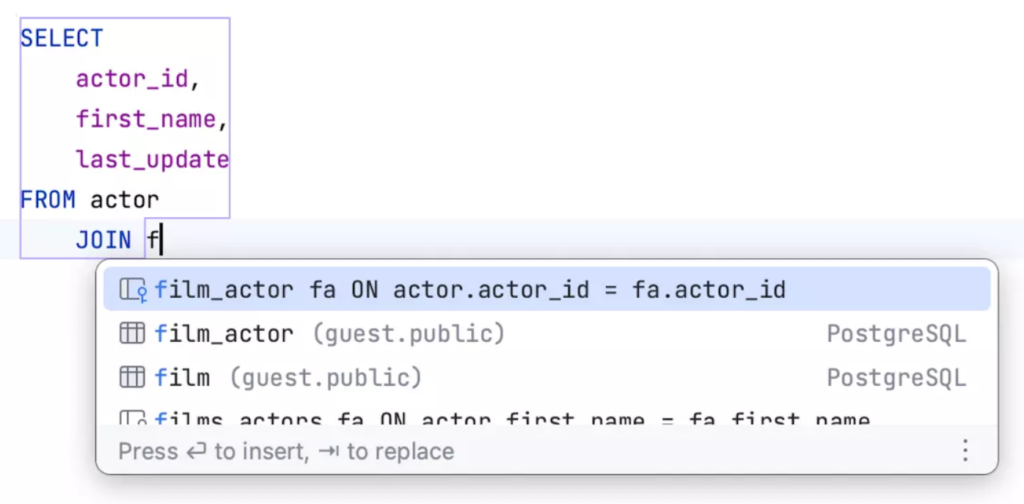Place cursor at typed "f" after JOIN
1024x504 pixels.
[155, 240]
